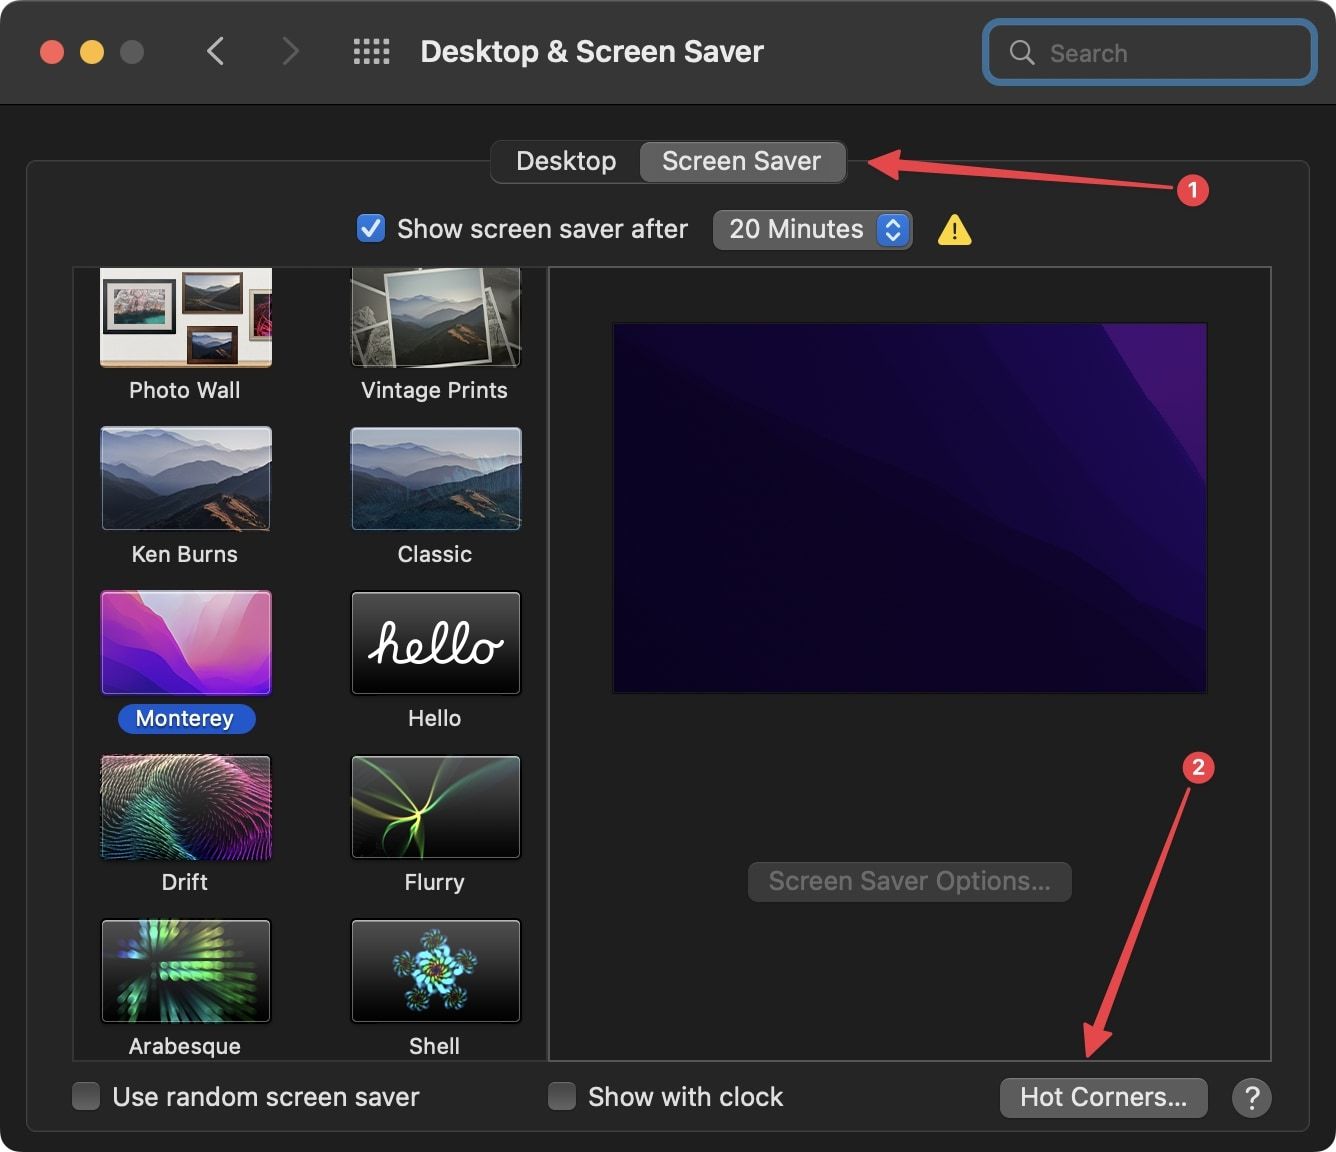Viewport: 1336px width, 1152px height.
Task: Select the Photo Wall screen saver
Action: click(x=184, y=317)
